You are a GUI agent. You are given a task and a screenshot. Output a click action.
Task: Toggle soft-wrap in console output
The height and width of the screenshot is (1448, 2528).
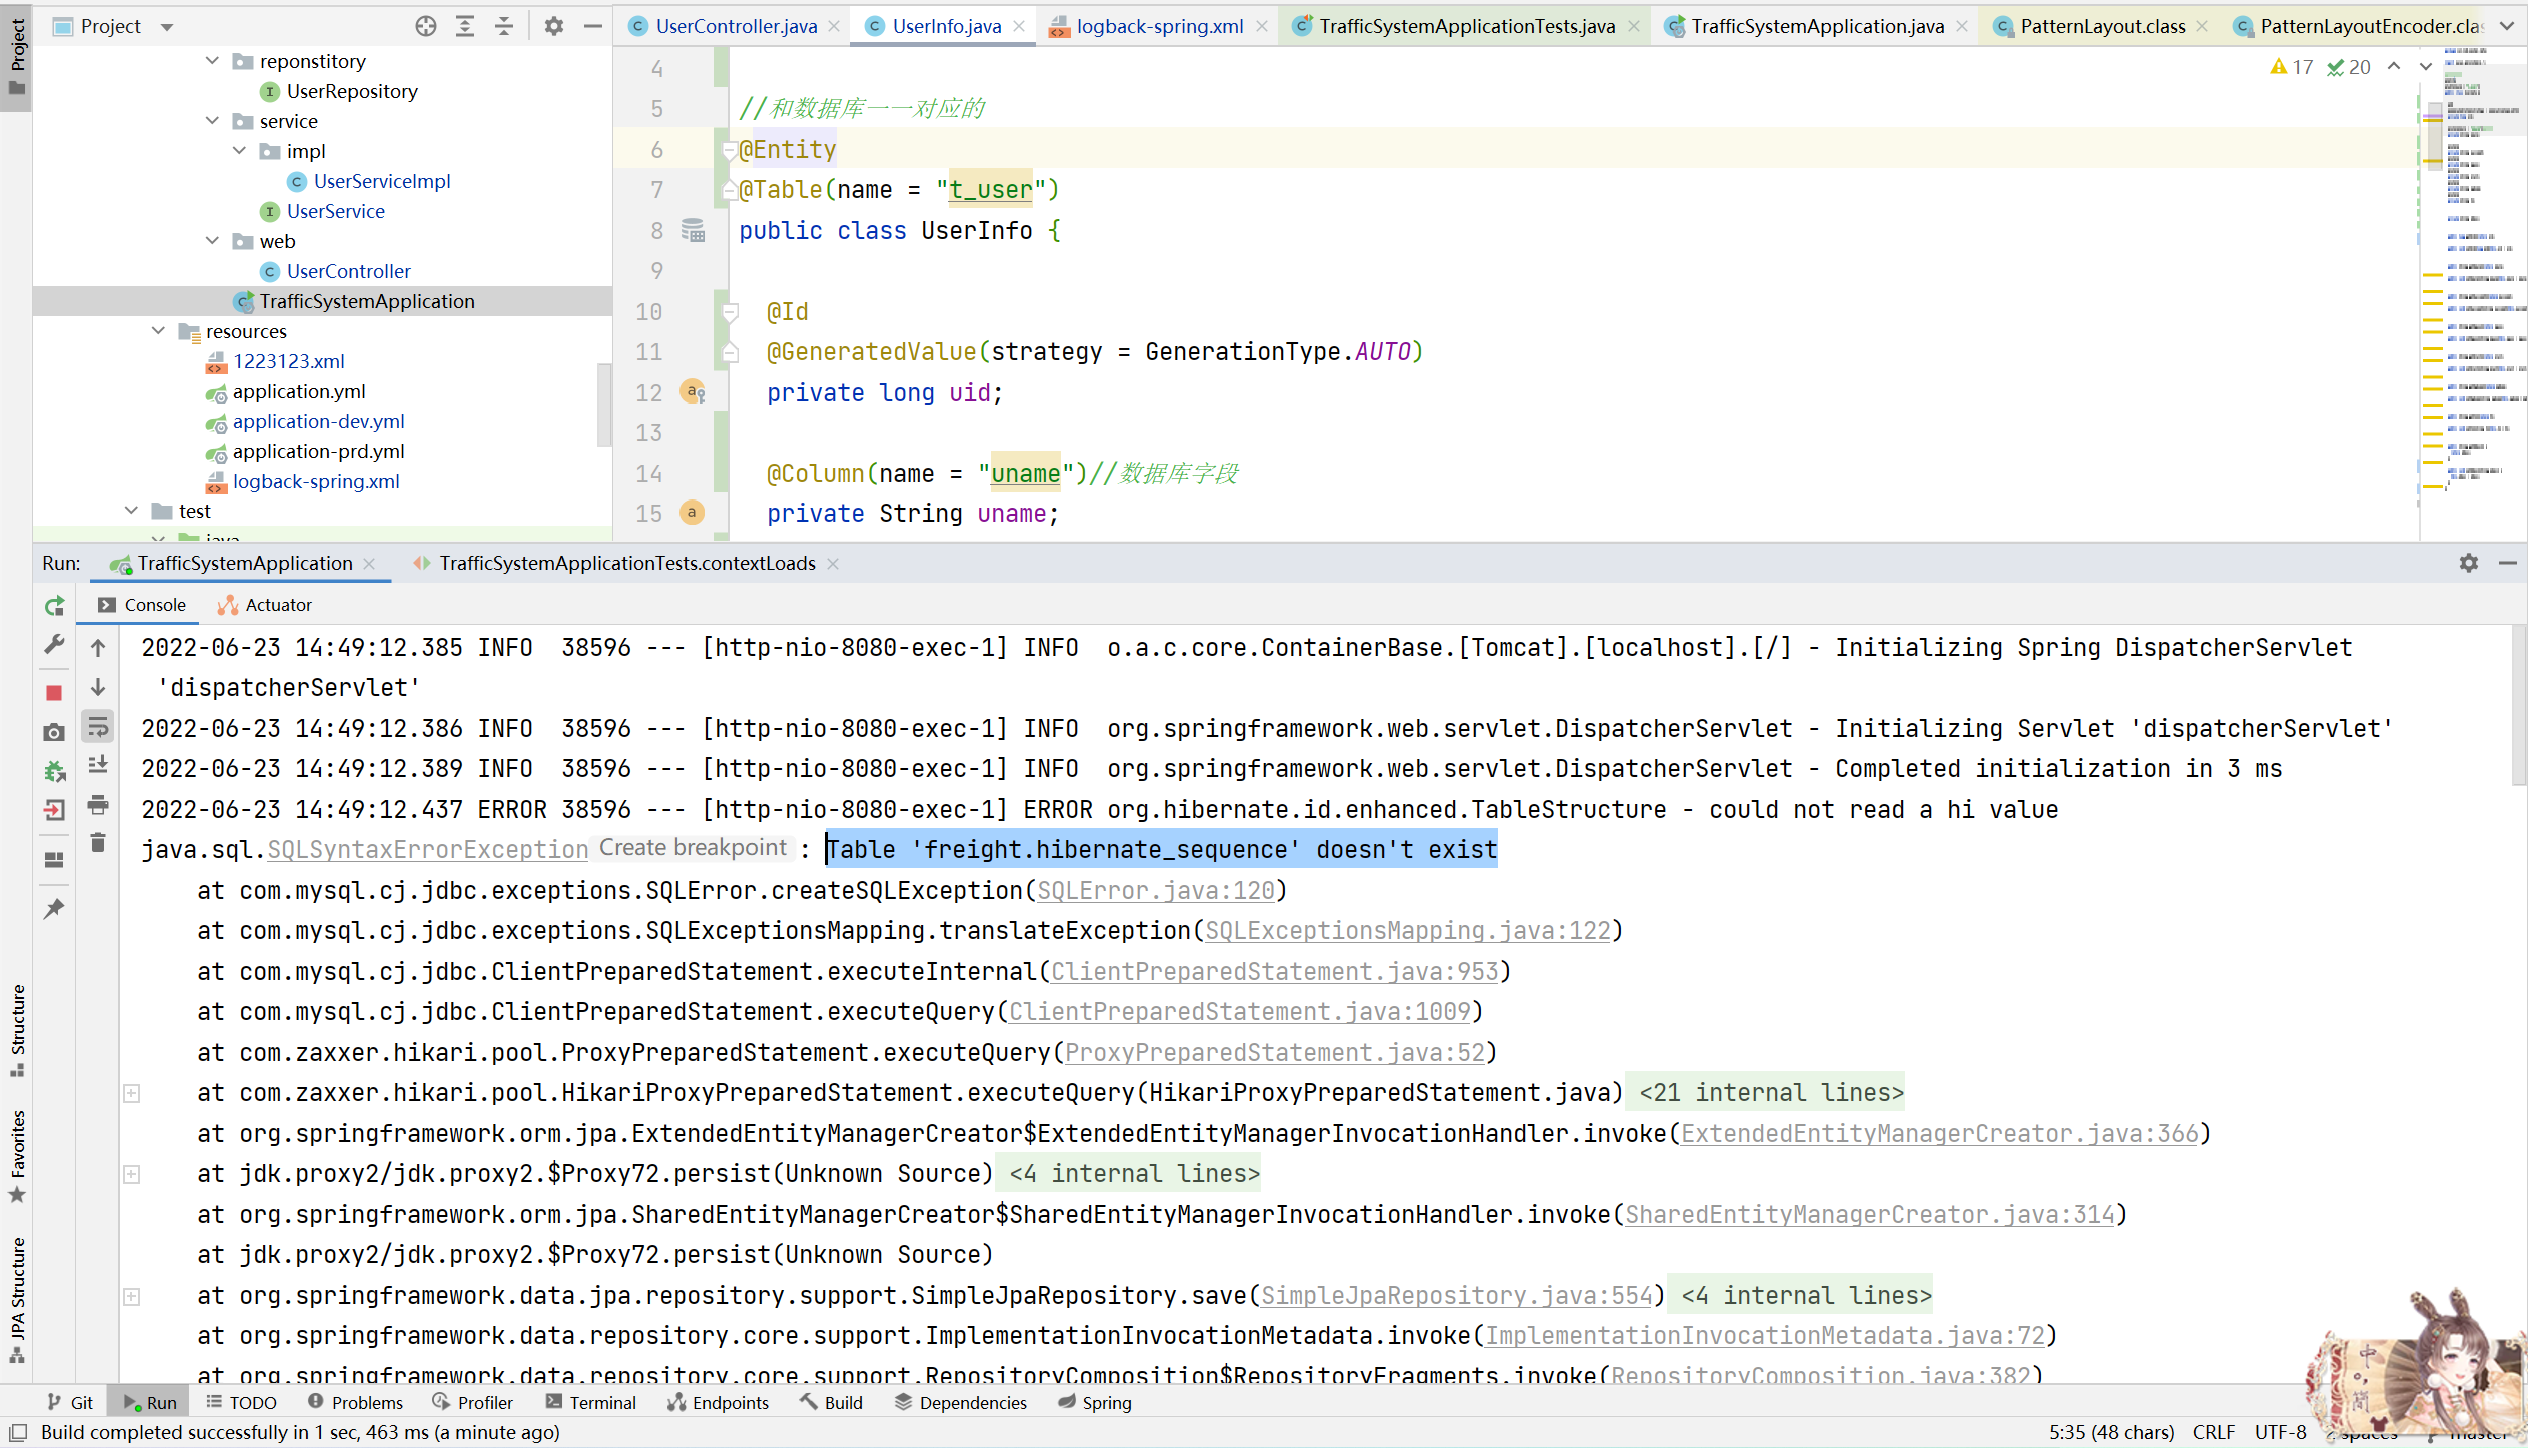[98, 727]
